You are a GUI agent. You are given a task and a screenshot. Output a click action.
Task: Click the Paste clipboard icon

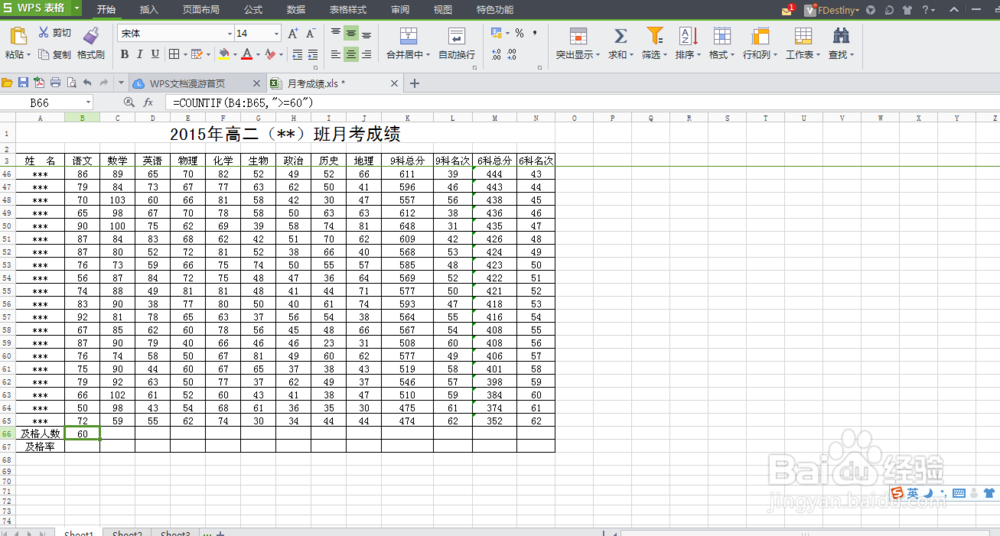tap(18, 35)
